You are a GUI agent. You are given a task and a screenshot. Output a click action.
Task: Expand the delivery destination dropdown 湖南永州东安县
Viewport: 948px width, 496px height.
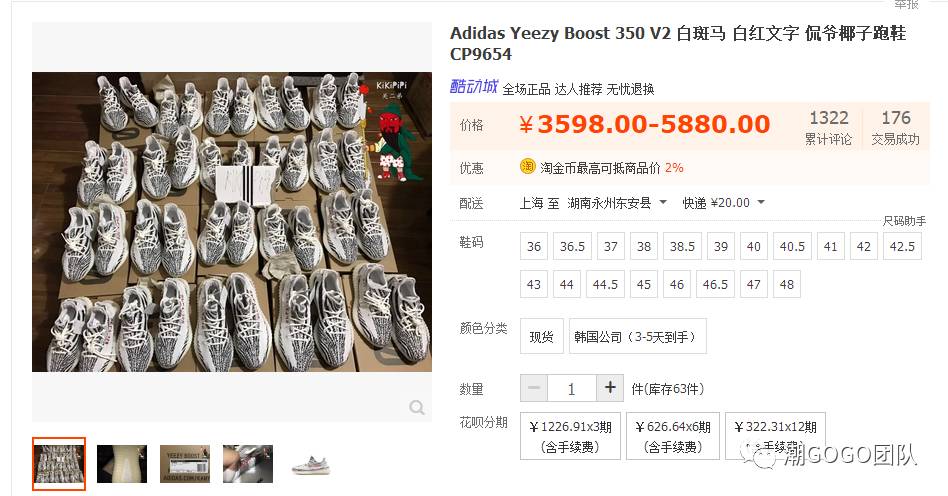click(x=617, y=203)
